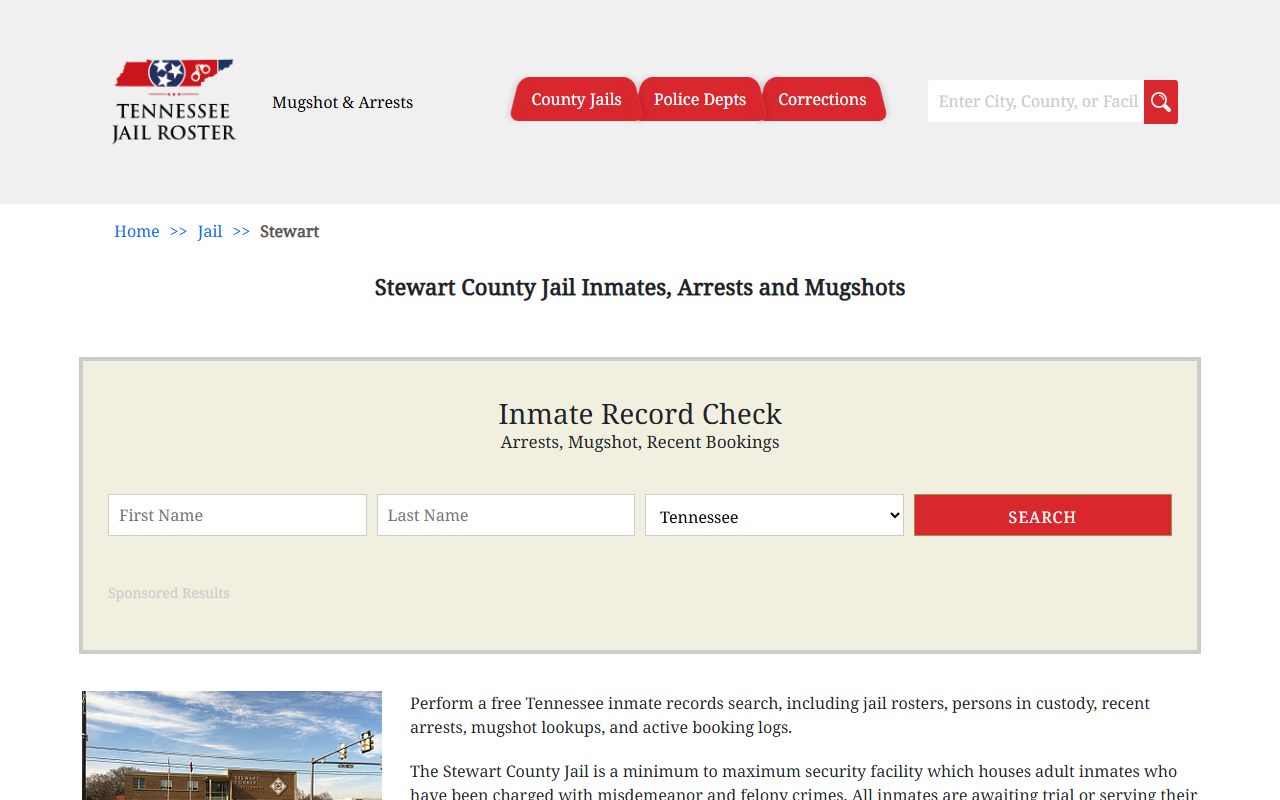This screenshot has width=1280, height=800.
Task: Click the paragraph starting 'Perform a free Tennessee'
Action: [x=780, y=715]
